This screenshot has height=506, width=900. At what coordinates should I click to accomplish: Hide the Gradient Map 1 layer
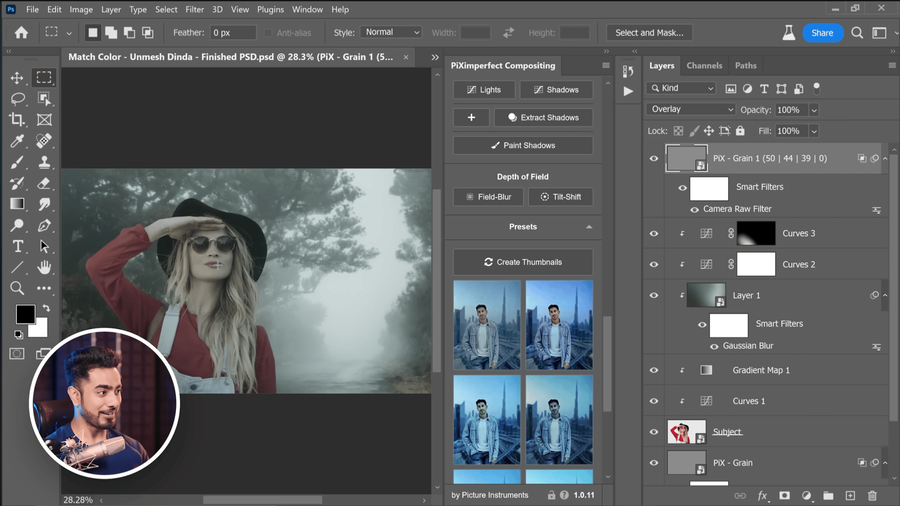pyautogui.click(x=654, y=370)
